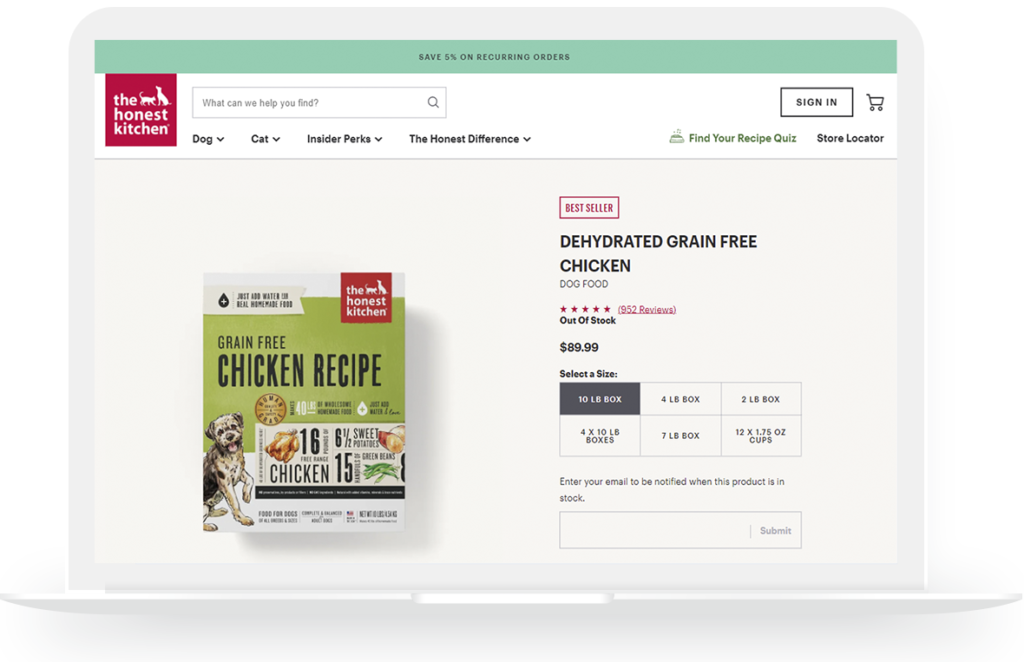
Task: Click The Honest Kitchen logo
Action: tap(140, 110)
